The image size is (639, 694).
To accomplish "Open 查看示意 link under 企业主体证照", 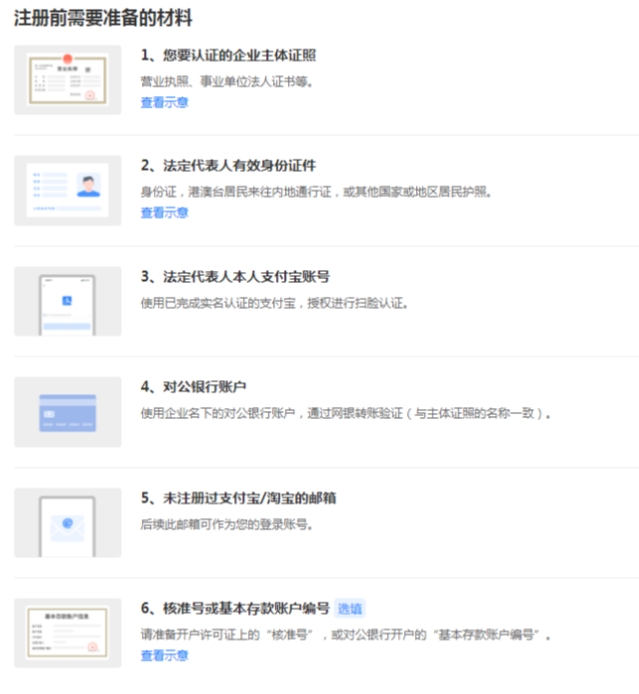I will click(x=164, y=102).
